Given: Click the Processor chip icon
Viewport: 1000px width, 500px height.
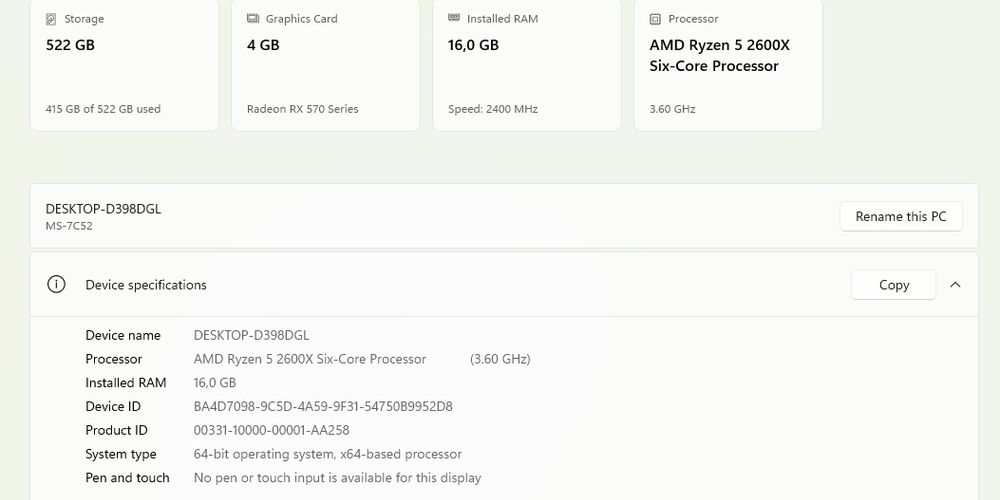Looking at the screenshot, I should tap(655, 19).
